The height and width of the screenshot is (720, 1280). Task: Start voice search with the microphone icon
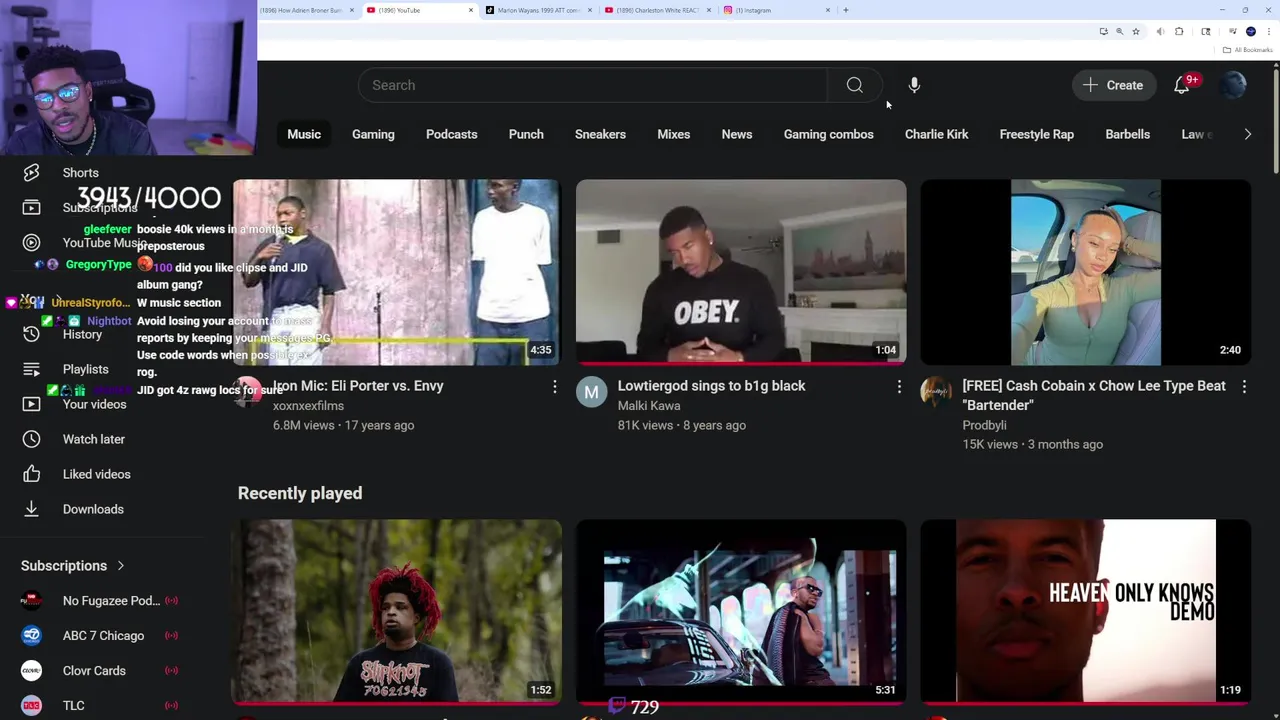pyautogui.click(x=914, y=85)
